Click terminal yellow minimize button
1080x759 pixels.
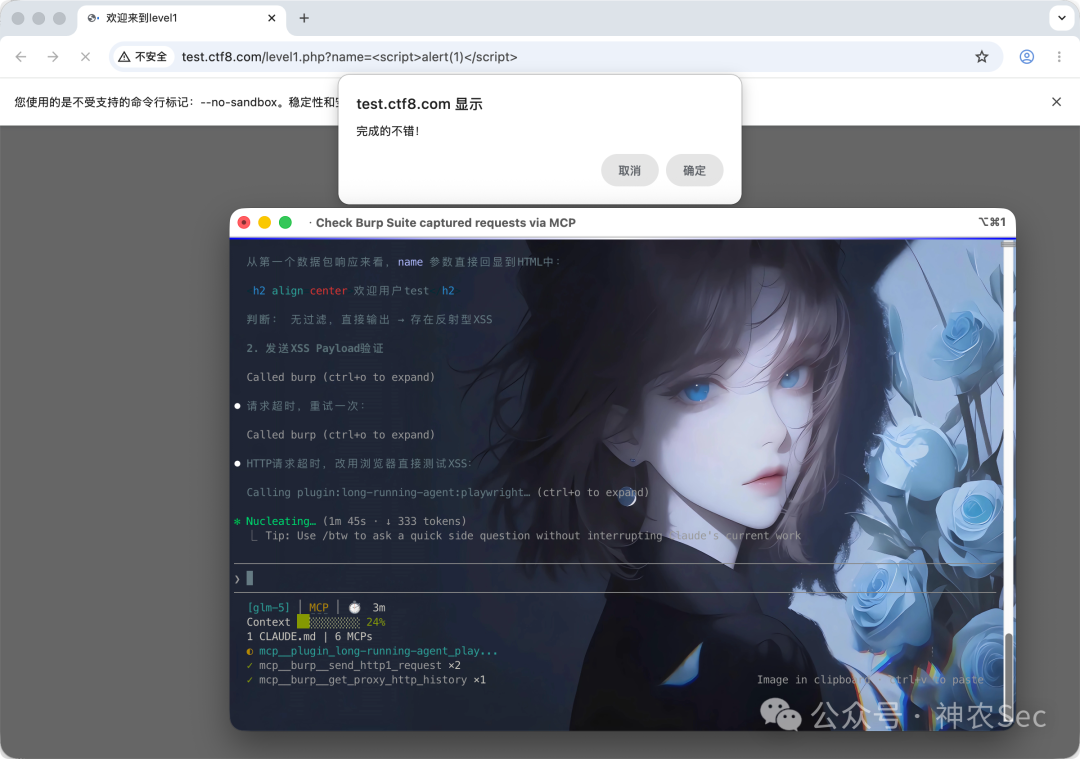(x=264, y=222)
